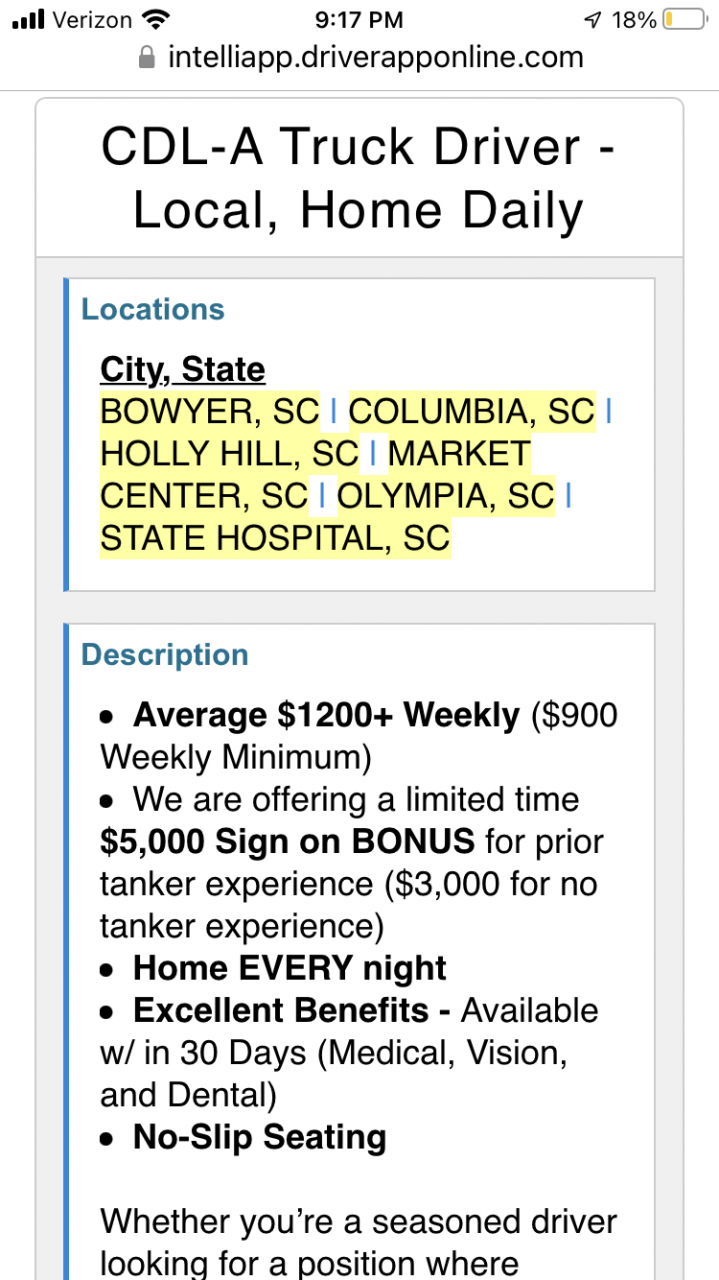Select the COLUMBIA, SC location
This screenshot has width=719, height=1280.
click(x=471, y=411)
